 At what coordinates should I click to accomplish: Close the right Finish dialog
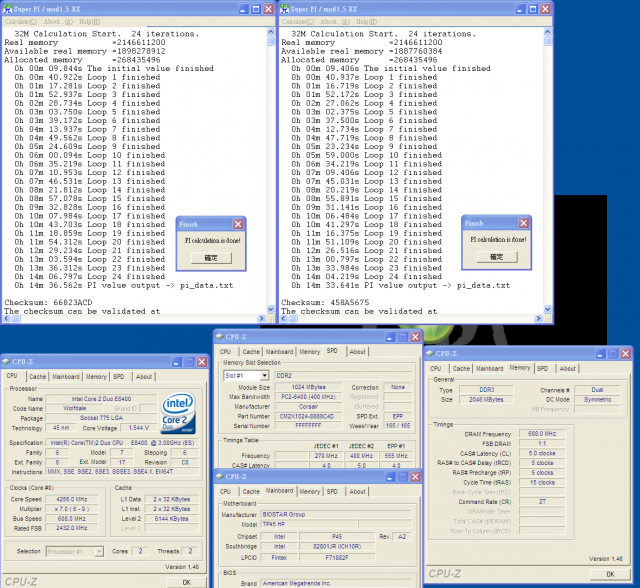(524, 223)
